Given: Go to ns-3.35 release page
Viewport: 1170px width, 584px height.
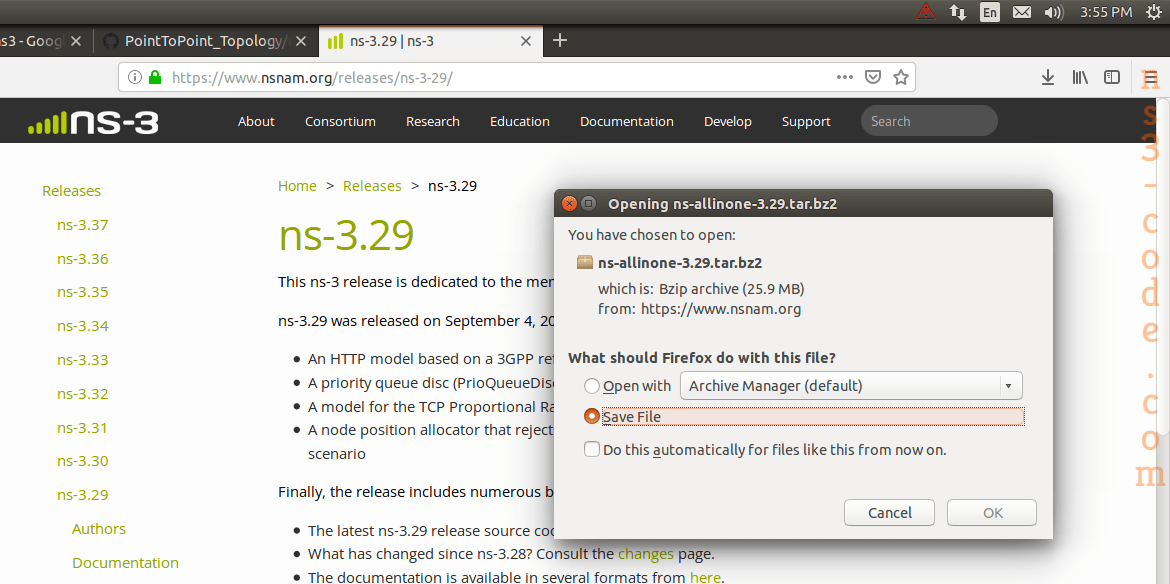Looking at the screenshot, I should (x=83, y=292).
